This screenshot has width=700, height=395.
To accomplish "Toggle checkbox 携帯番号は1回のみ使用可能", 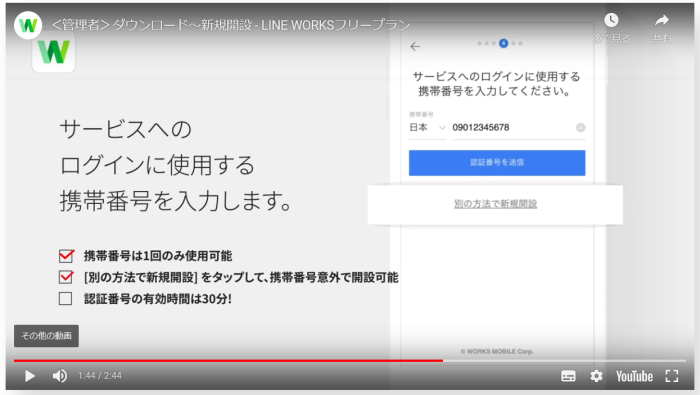I will click(66, 256).
